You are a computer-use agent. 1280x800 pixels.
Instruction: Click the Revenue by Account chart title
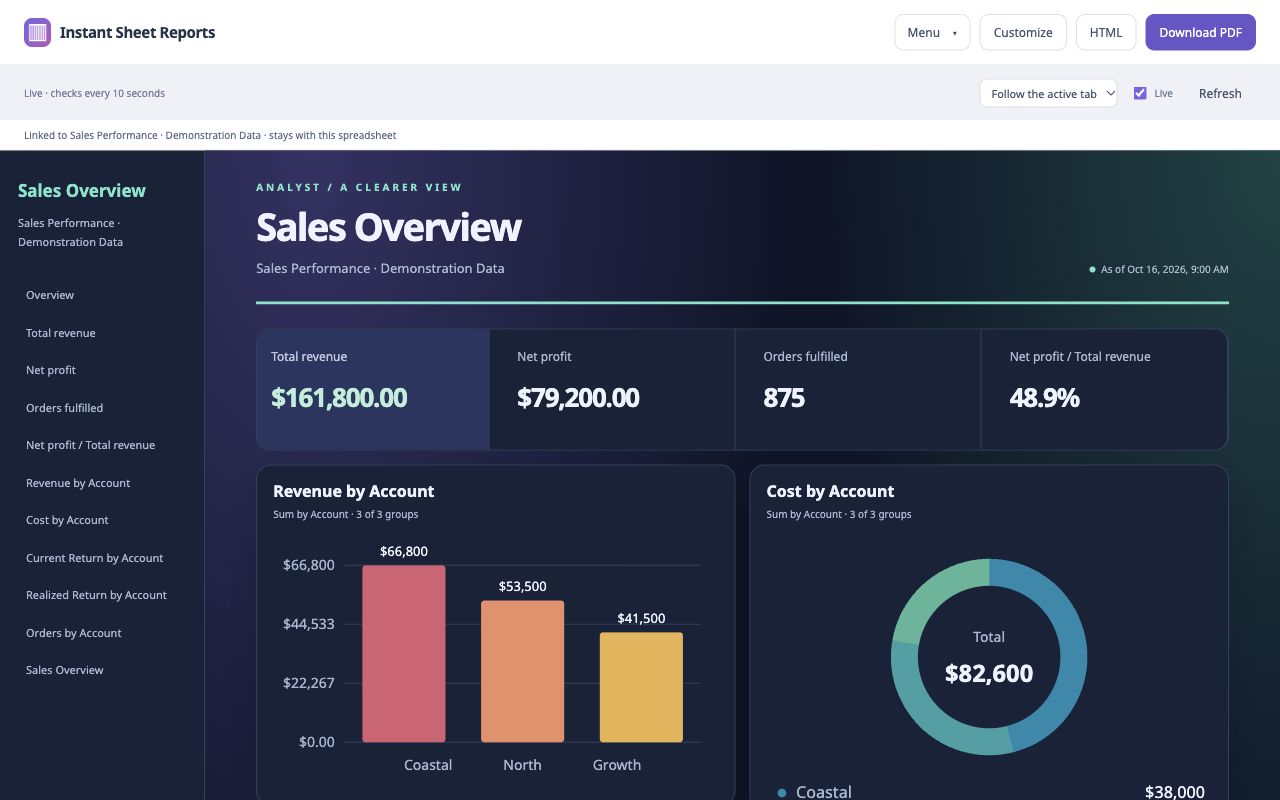tap(353, 491)
